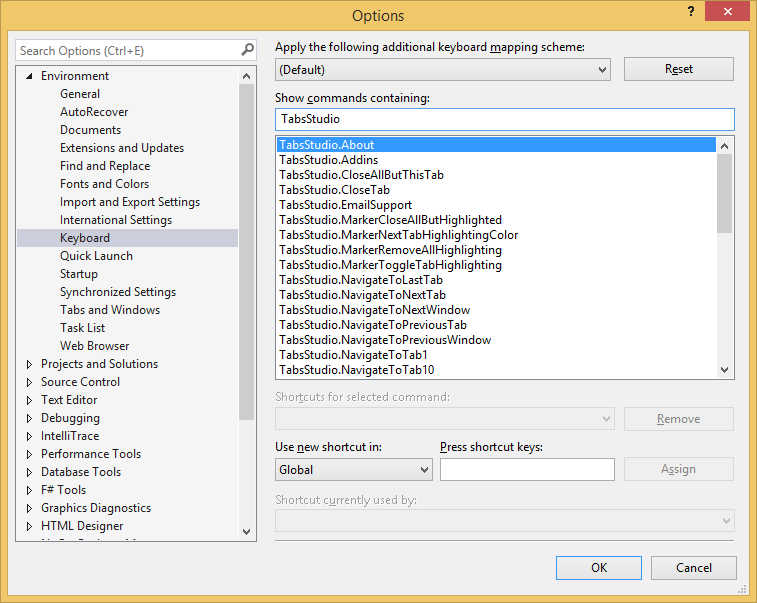Open International Settings page
Image resolution: width=757 pixels, height=603 pixels.
tap(116, 220)
